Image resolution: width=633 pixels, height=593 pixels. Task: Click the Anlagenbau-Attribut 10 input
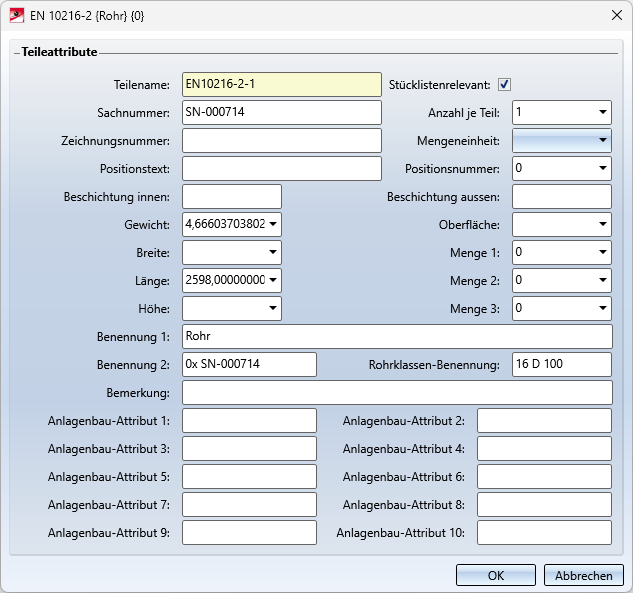pos(545,533)
